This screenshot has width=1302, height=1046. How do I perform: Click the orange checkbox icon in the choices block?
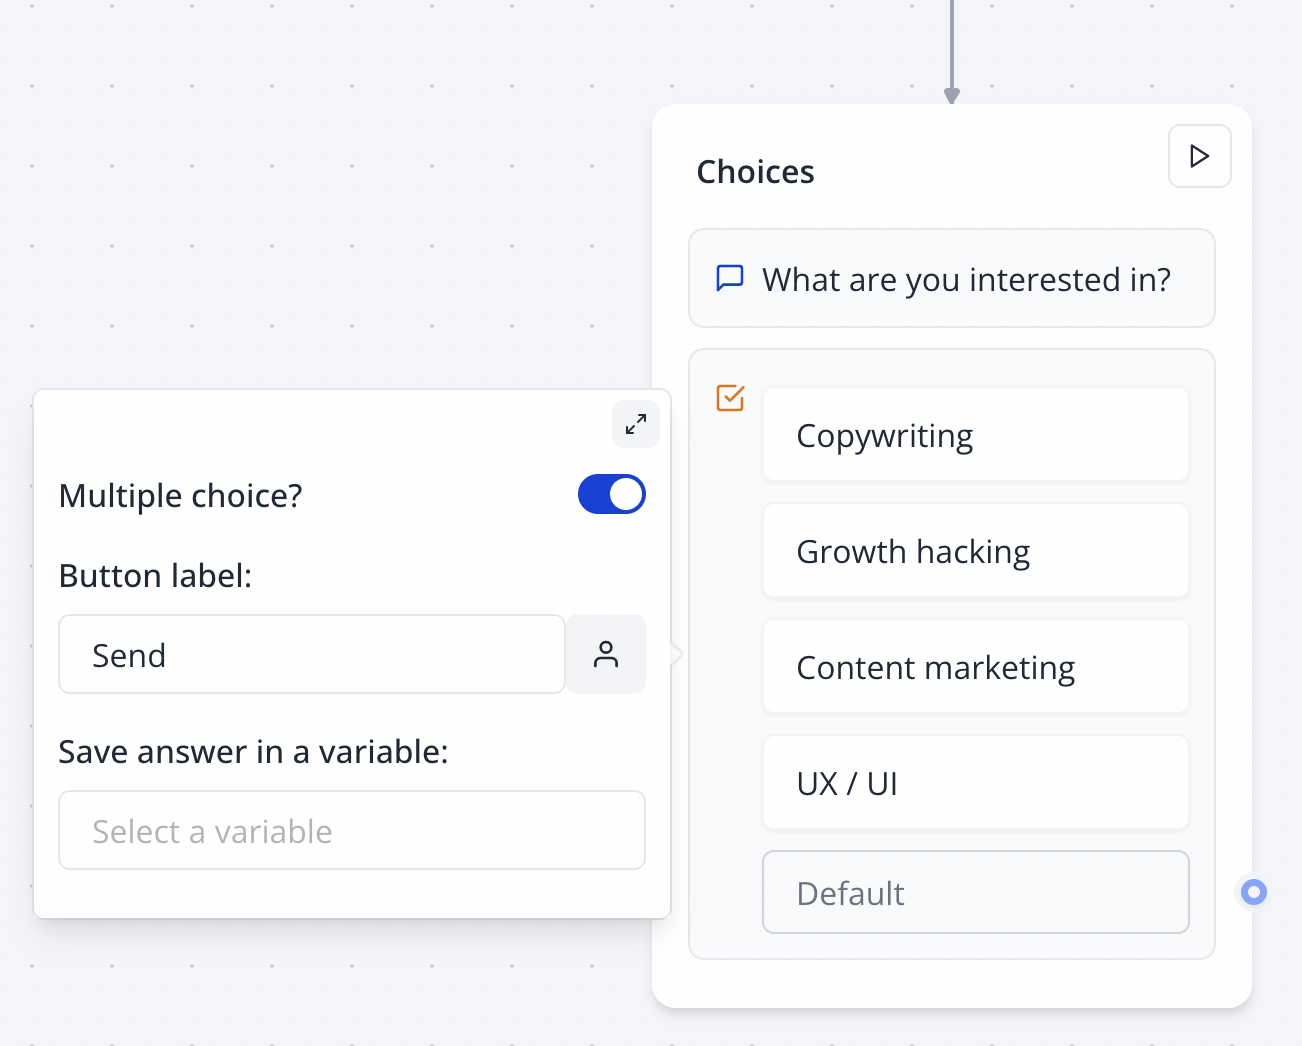tap(730, 398)
